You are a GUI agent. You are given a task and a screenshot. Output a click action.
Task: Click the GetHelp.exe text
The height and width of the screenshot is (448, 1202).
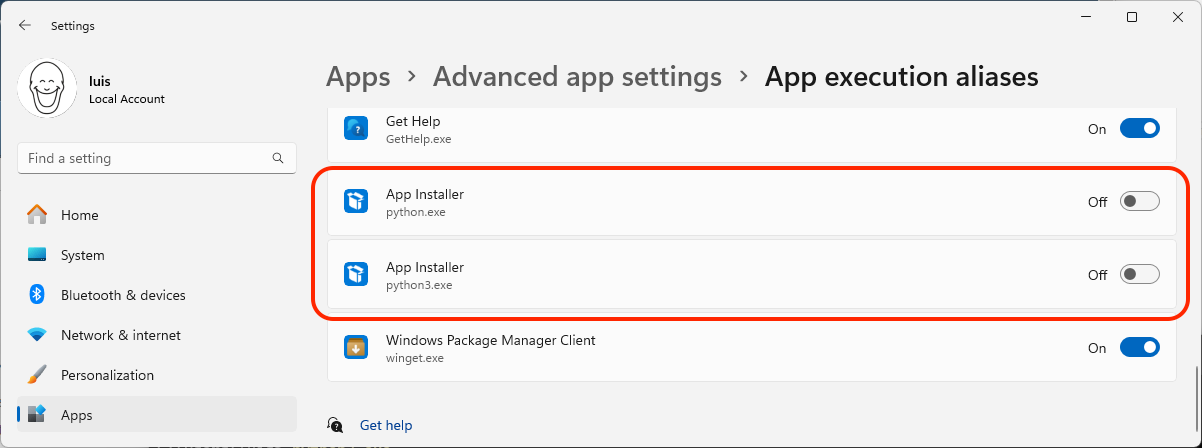pyautogui.click(x=419, y=139)
